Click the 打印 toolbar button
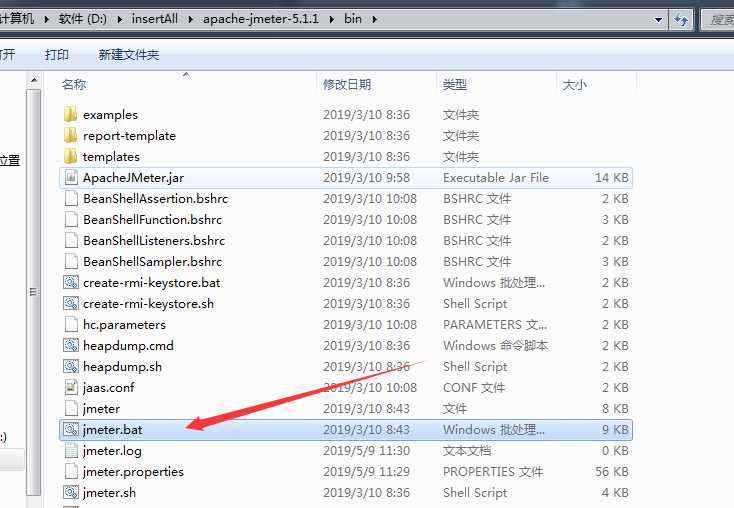 [57, 55]
